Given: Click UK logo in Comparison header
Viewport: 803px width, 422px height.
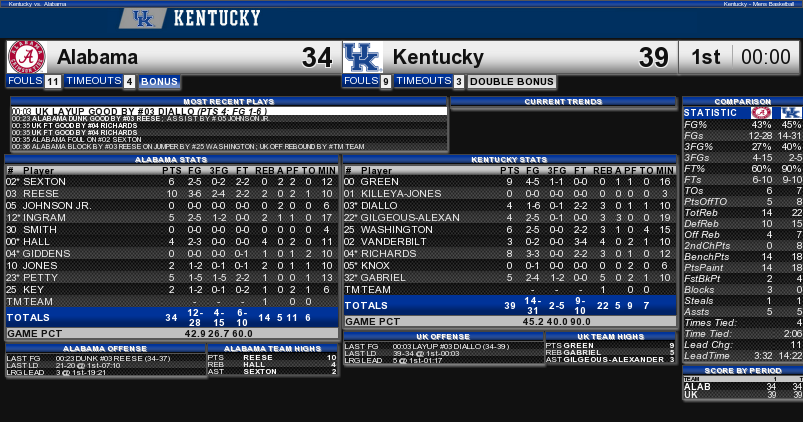Looking at the screenshot, I should click(791, 113).
